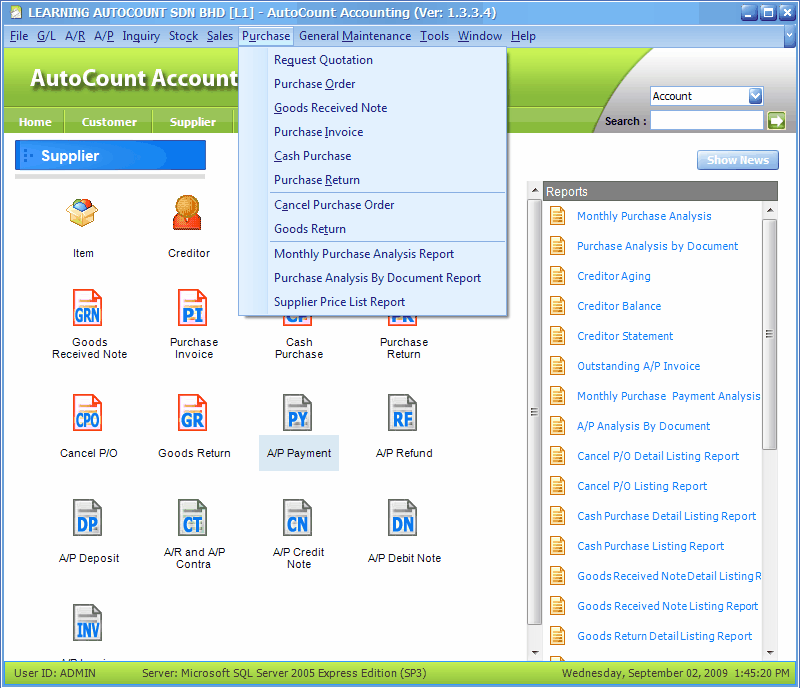
Task: Click the Creditor Balance report icon
Action: [x=557, y=306]
